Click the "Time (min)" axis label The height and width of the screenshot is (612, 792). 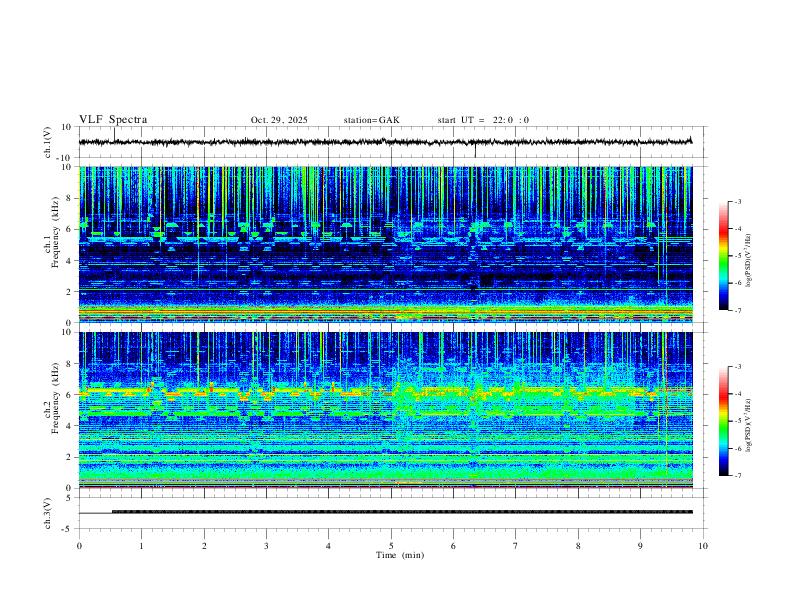point(400,555)
